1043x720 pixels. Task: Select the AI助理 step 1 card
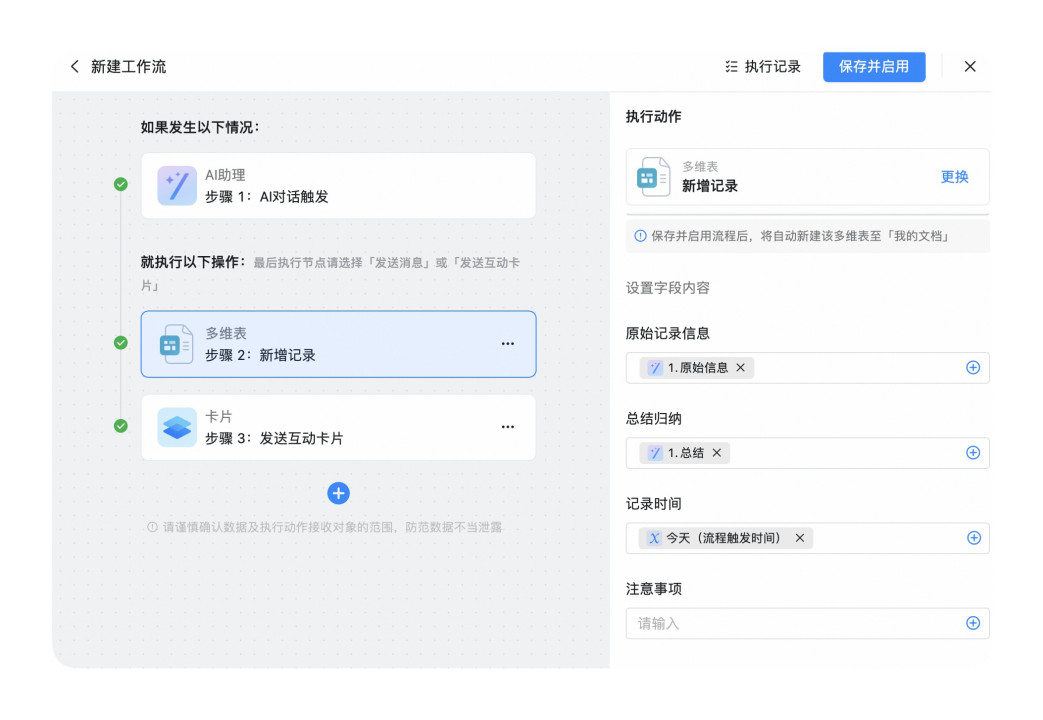tap(338, 186)
